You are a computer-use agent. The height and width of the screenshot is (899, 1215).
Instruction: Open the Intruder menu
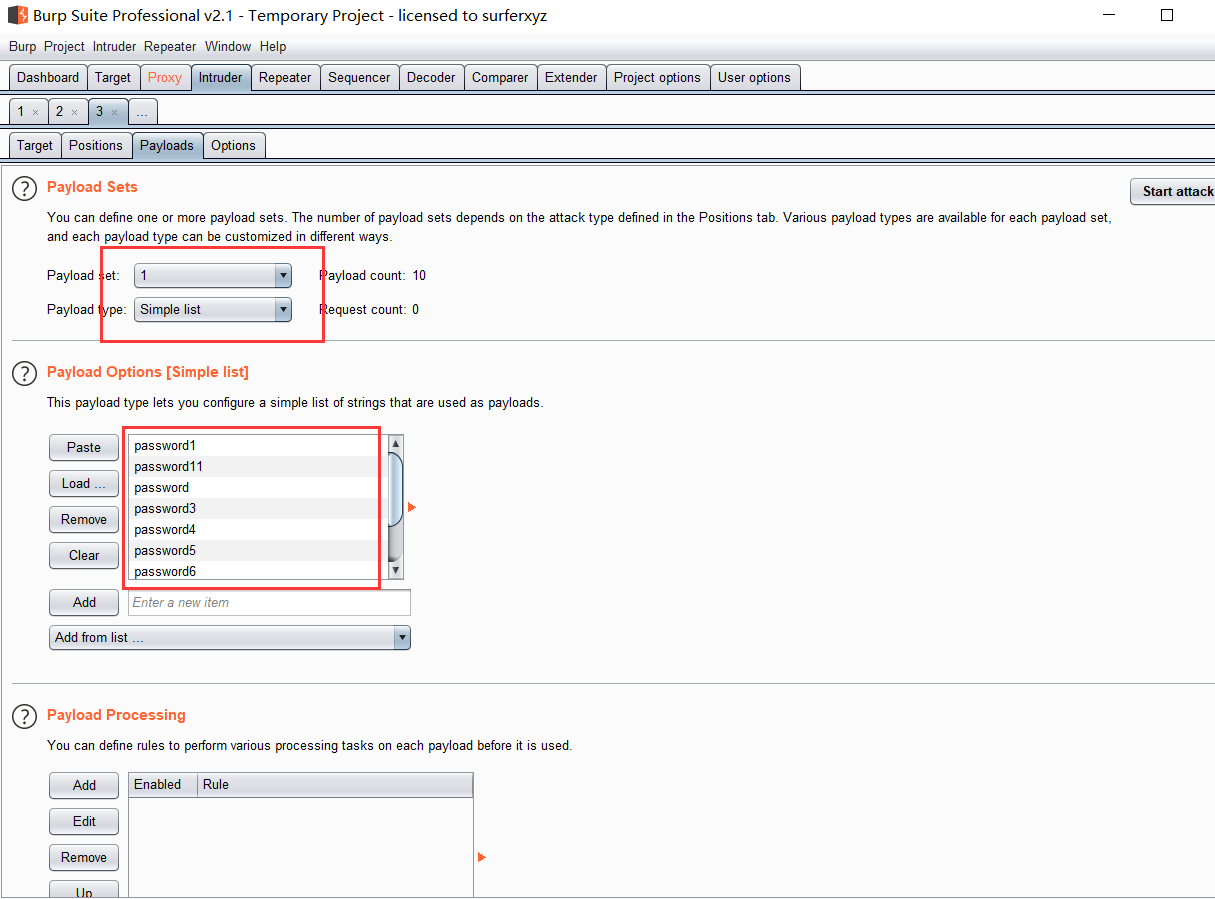(115, 47)
